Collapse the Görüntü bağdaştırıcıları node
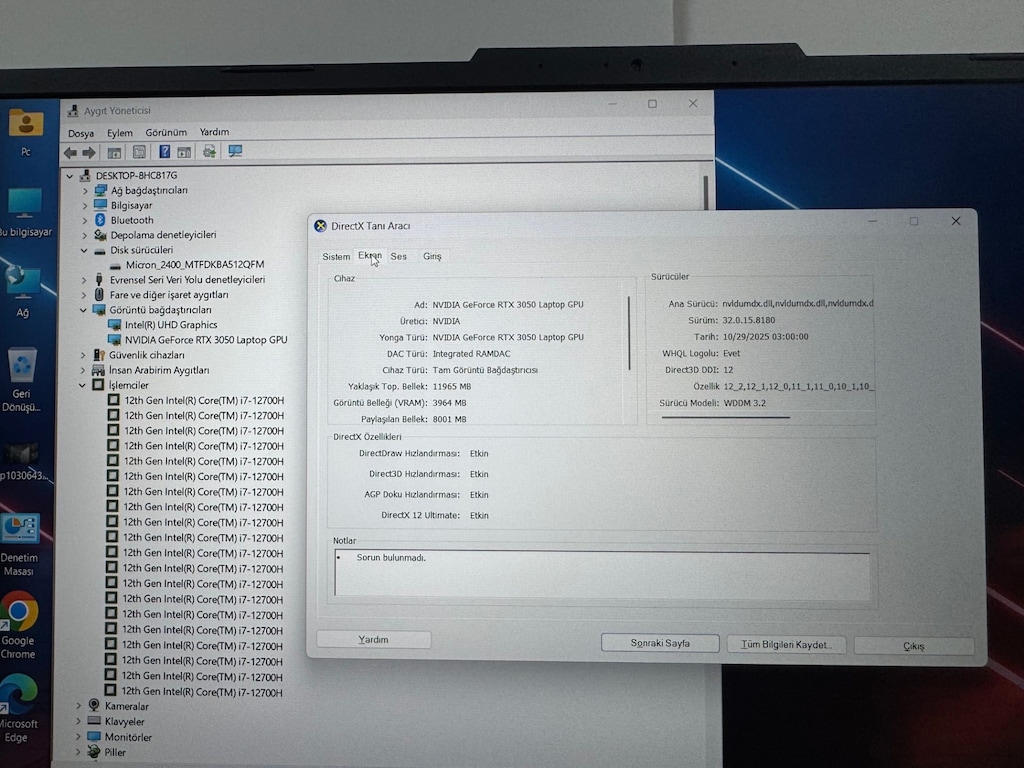The image size is (1024, 768). pos(84,310)
